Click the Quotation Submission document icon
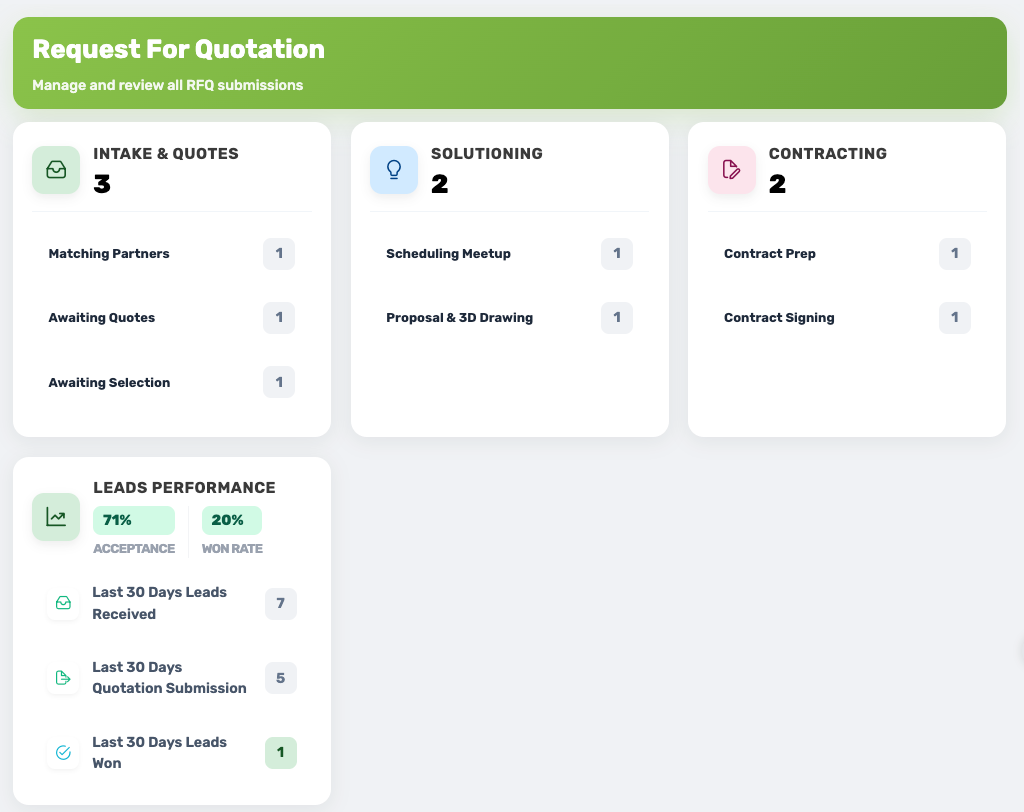 pyautogui.click(x=63, y=678)
